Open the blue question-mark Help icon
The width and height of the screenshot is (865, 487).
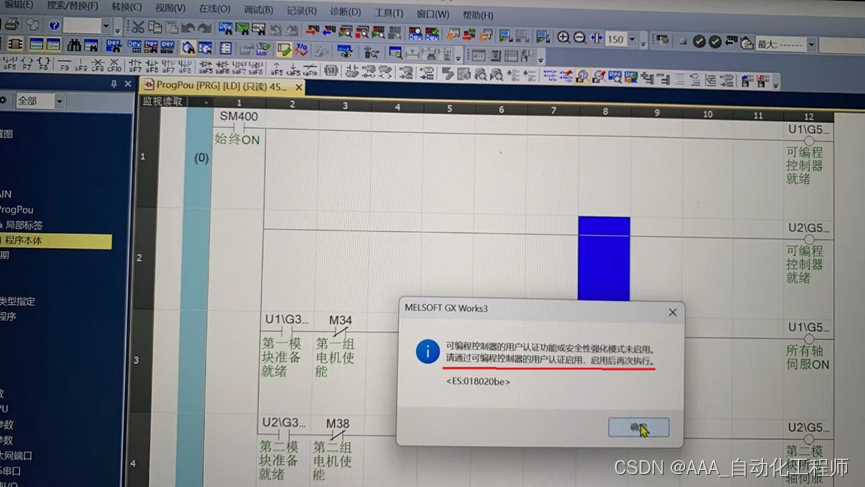tap(54, 25)
